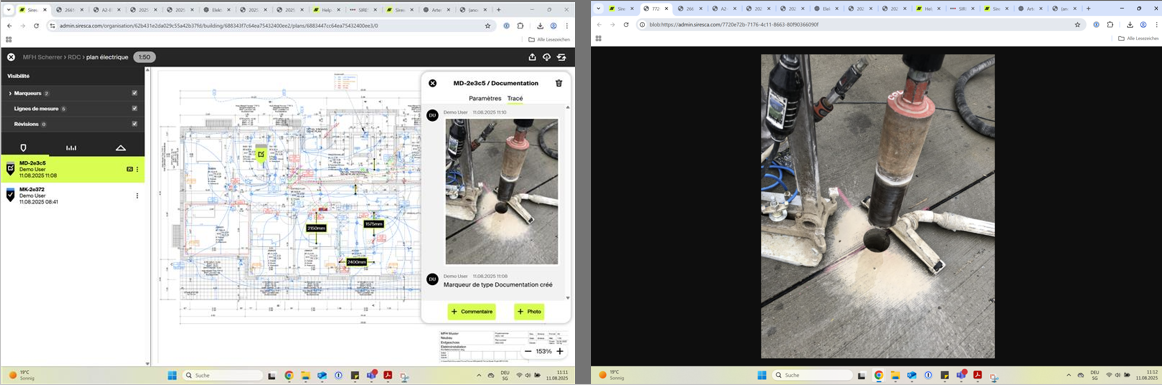The width and height of the screenshot is (1162, 385).
Task: Toggle the Lignes de mesure checkbox
Action: (x=134, y=108)
